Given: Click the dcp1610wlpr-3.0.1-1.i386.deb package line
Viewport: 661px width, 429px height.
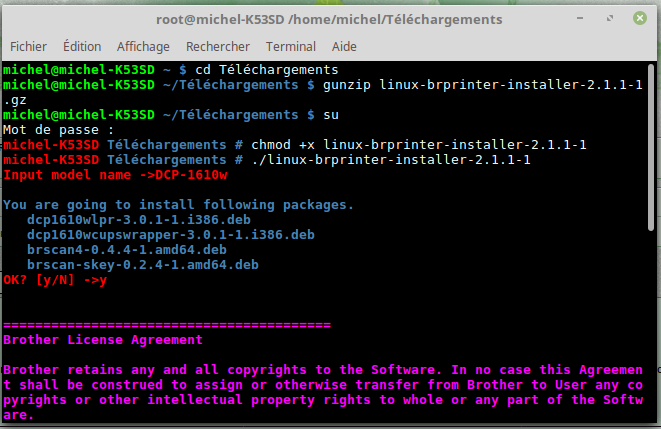Looking at the screenshot, I should 139,220.
